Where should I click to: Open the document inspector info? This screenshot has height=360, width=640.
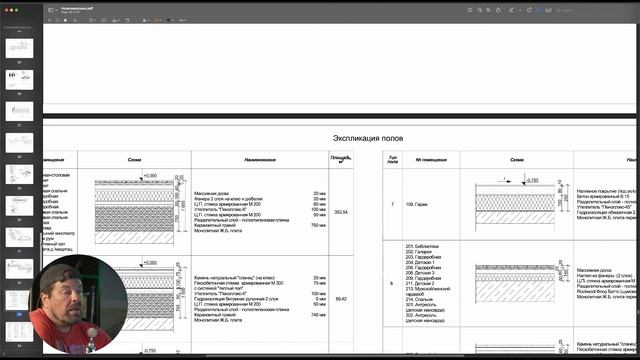click(x=469, y=10)
